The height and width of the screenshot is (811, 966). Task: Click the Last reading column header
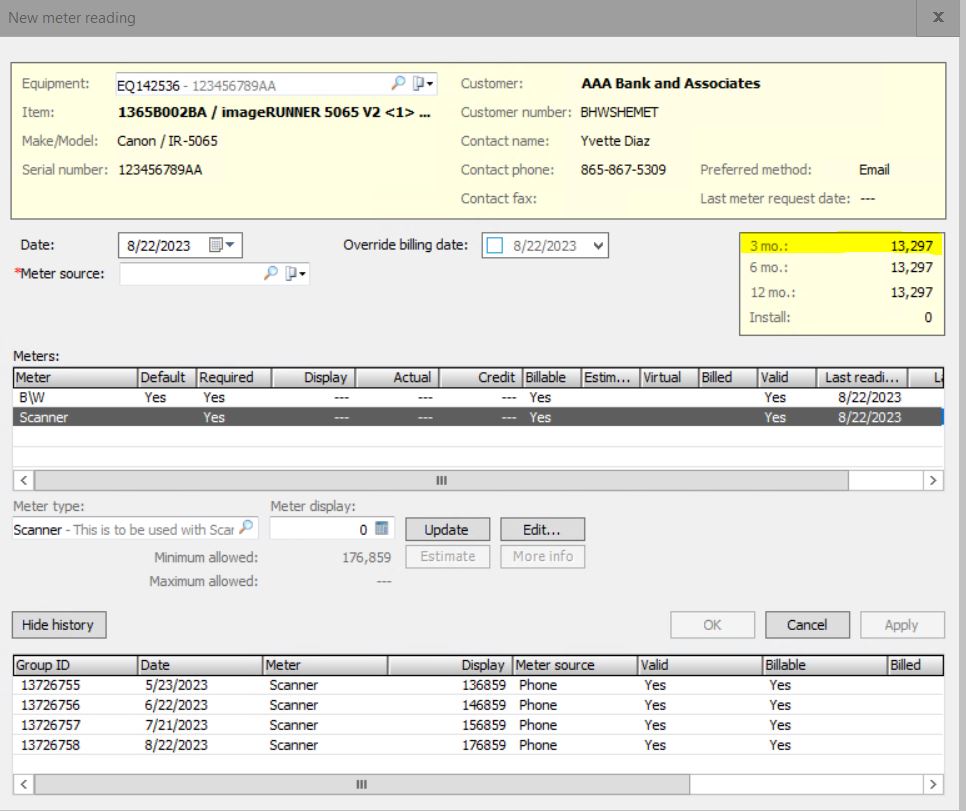tap(862, 377)
